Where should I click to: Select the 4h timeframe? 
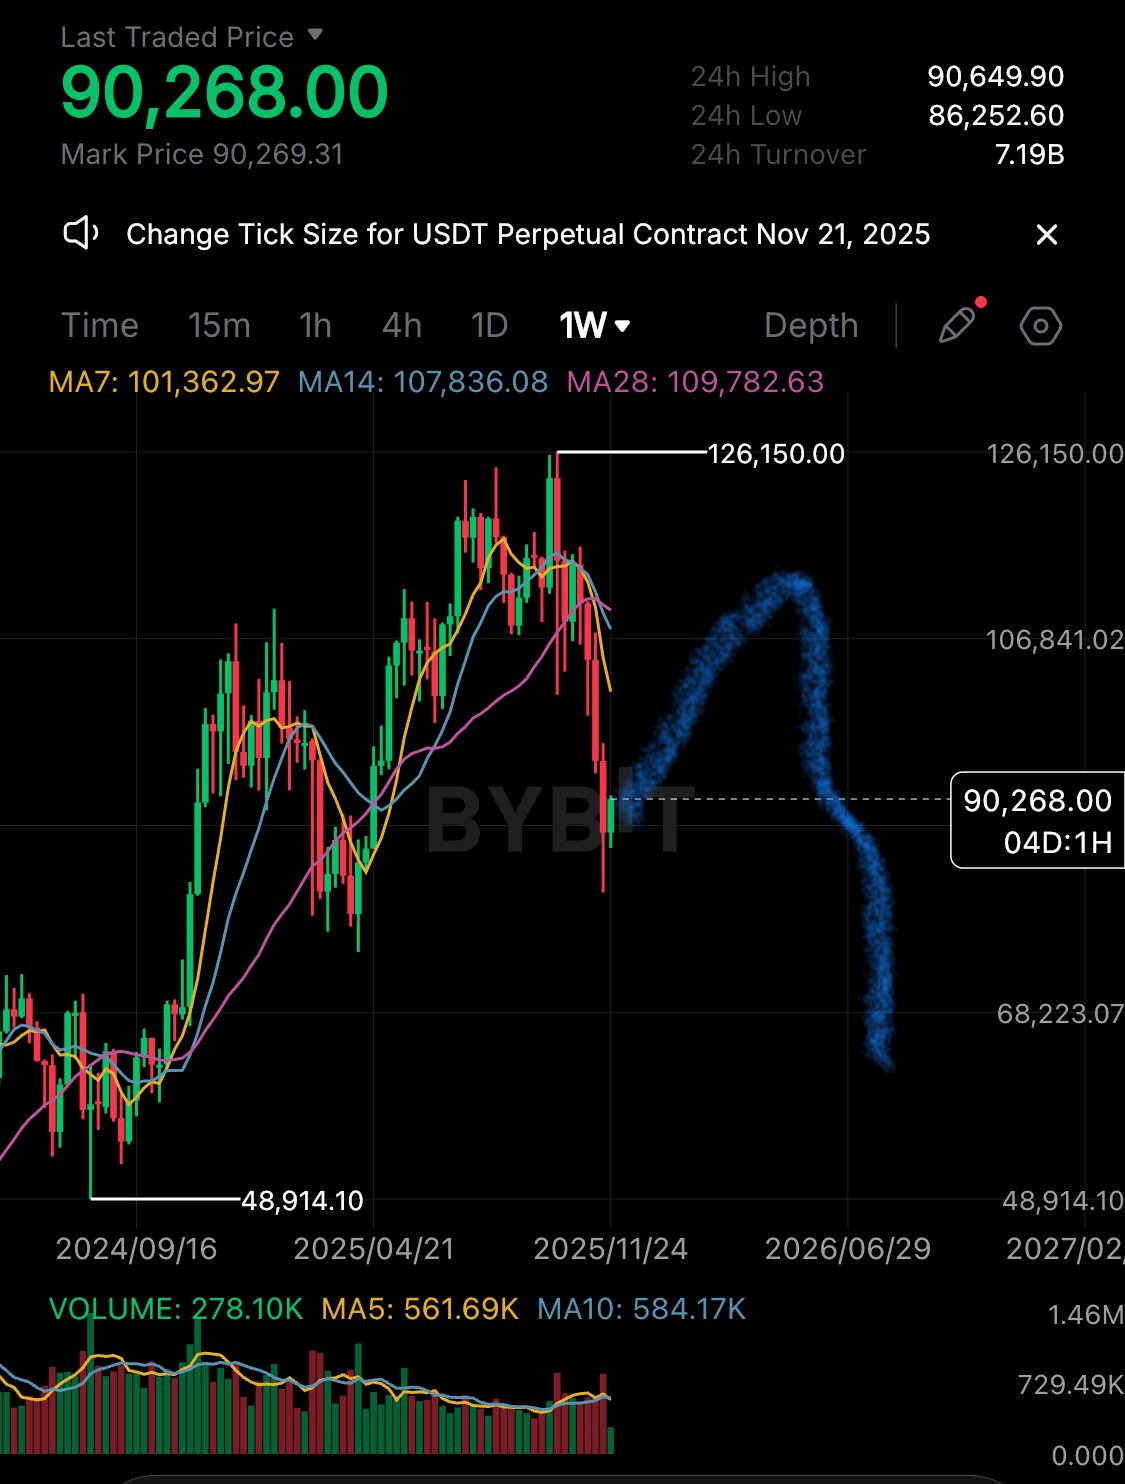click(x=402, y=326)
